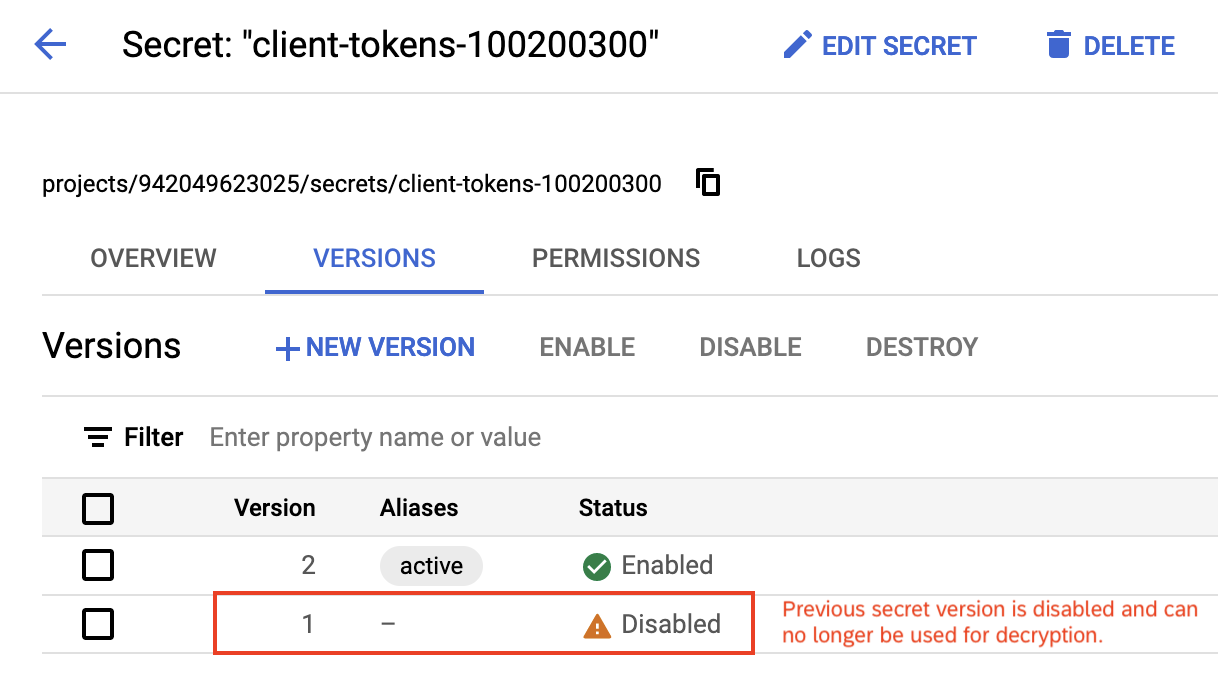Click the orange warning icon beside Disabled status
The height and width of the screenshot is (680, 1218).
coord(597,624)
